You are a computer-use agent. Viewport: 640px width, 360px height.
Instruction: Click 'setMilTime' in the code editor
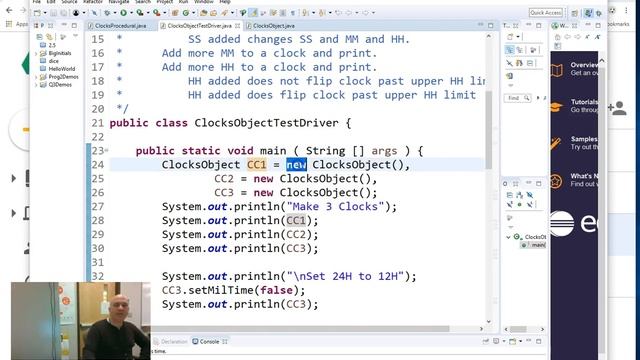221,290
